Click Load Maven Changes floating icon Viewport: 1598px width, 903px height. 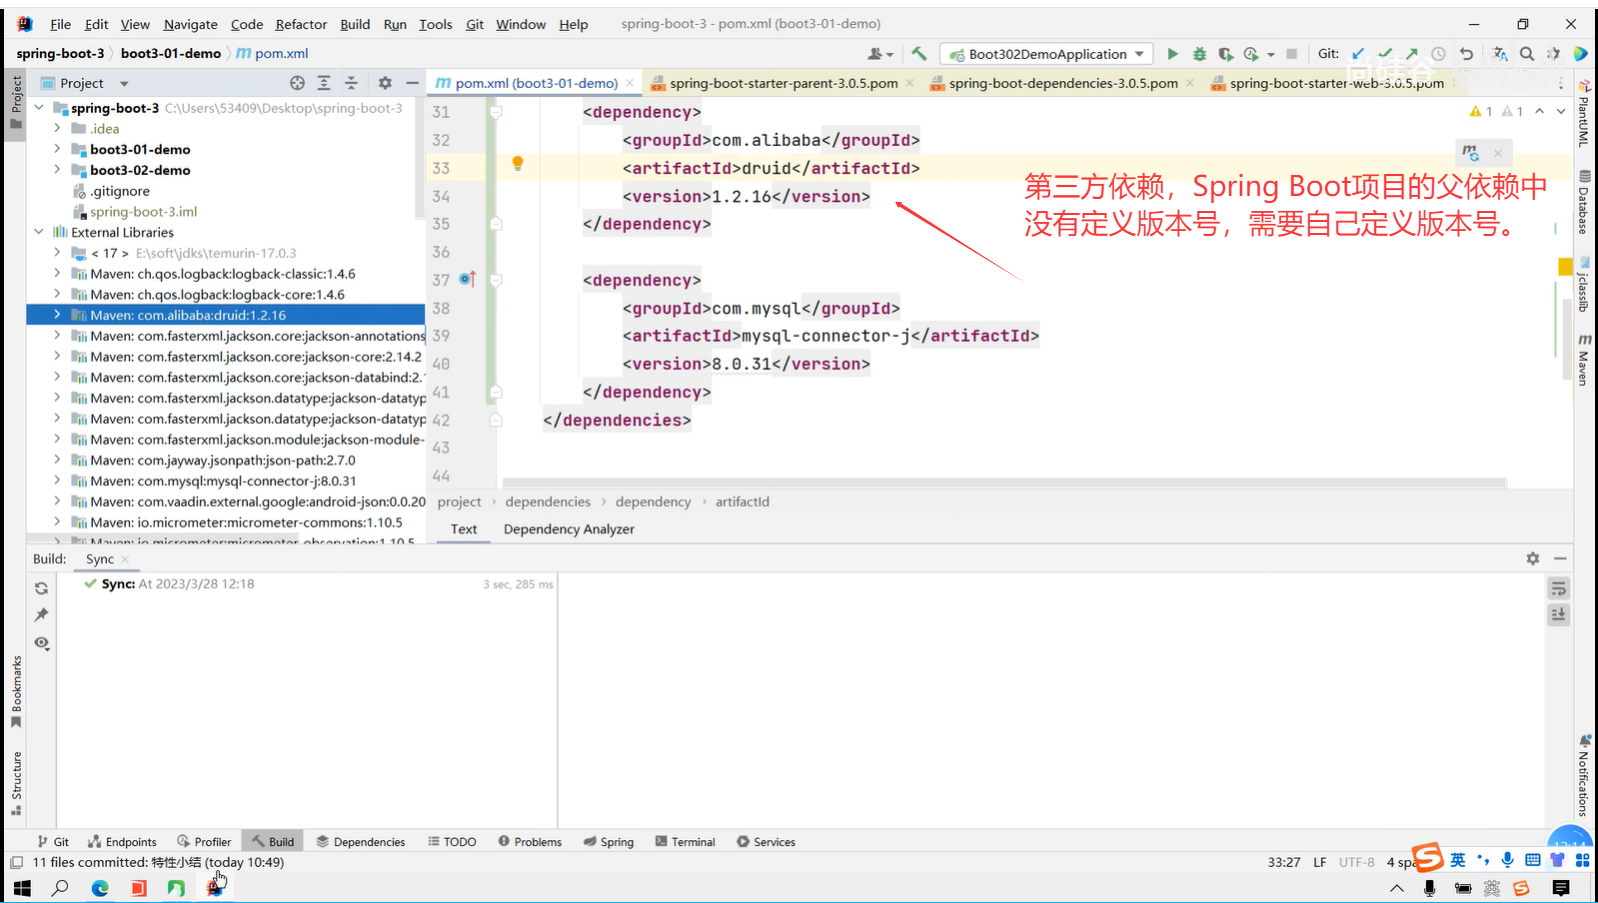(x=1470, y=152)
